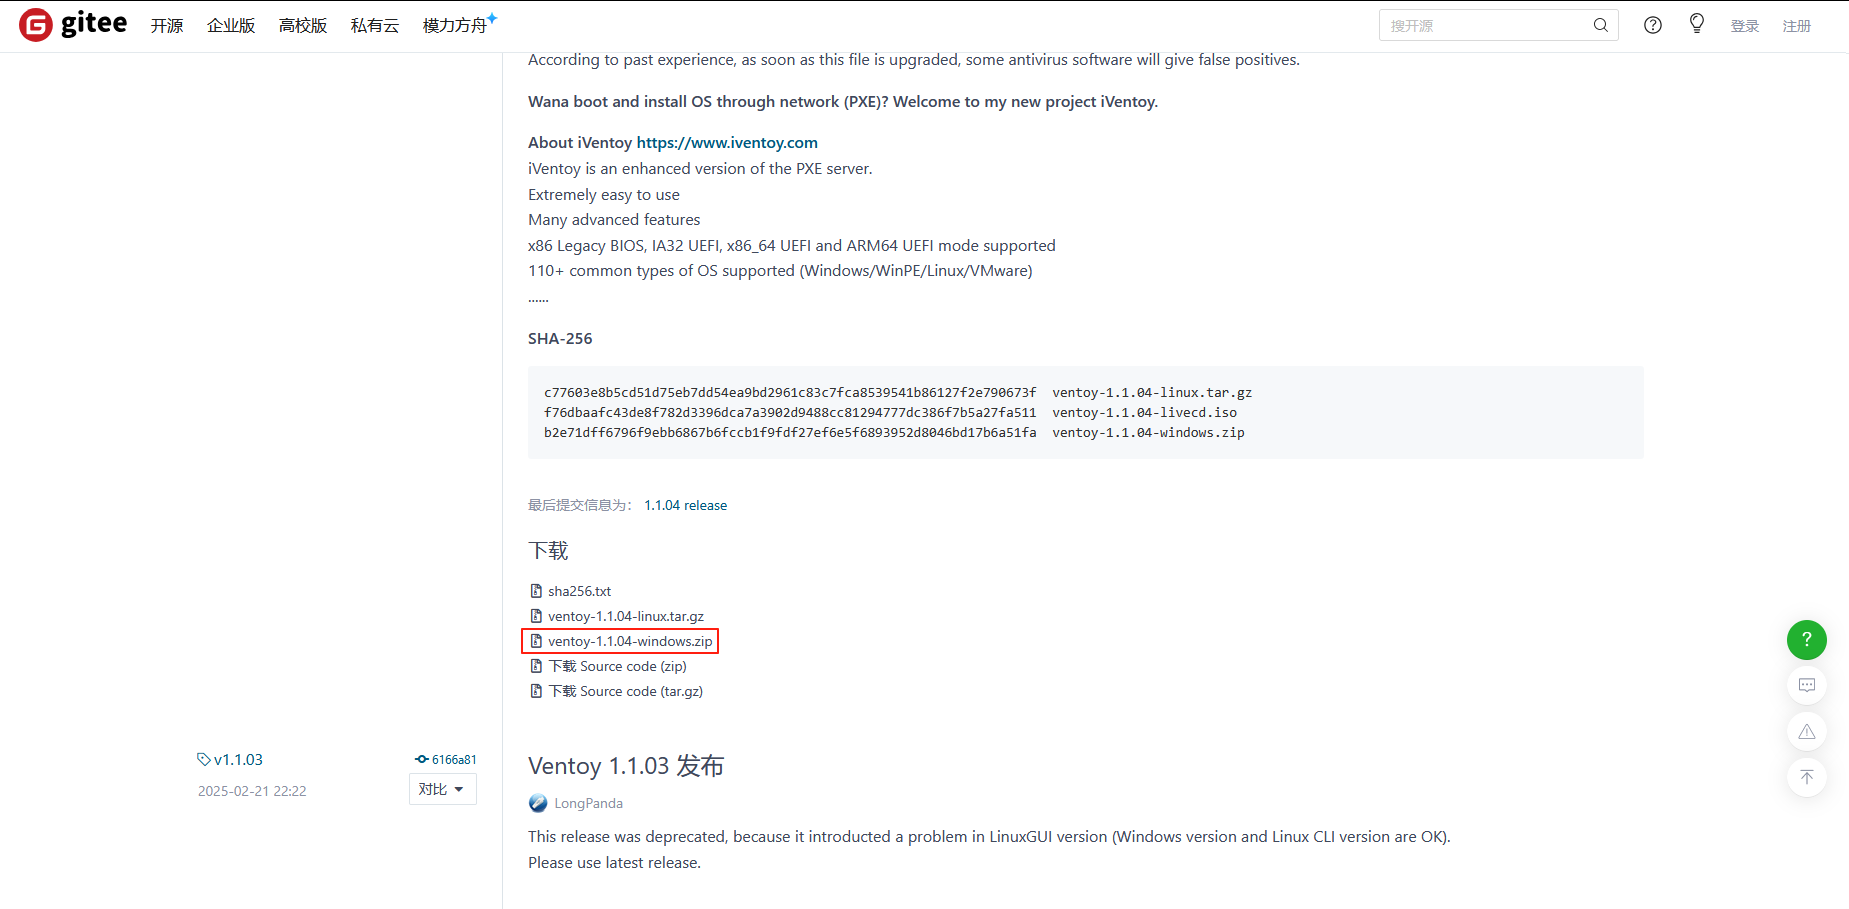Image resolution: width=1849 pixels, height=909 pixels.
Task: Download ventoy-1.1.04-linux.tar.gz
Action: pos(626,616)
